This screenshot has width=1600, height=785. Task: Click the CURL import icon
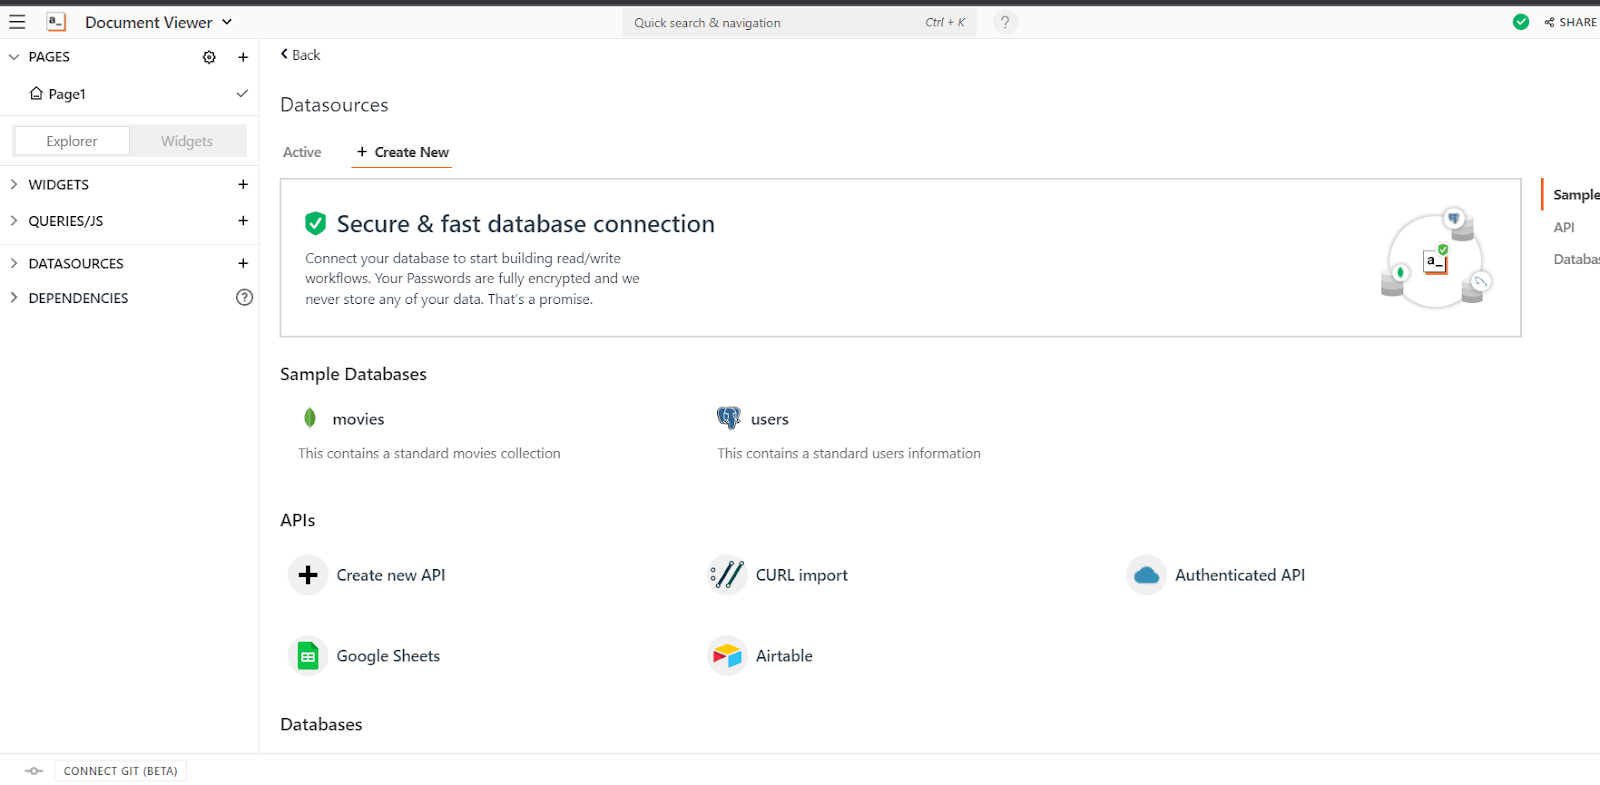(727, 575)
